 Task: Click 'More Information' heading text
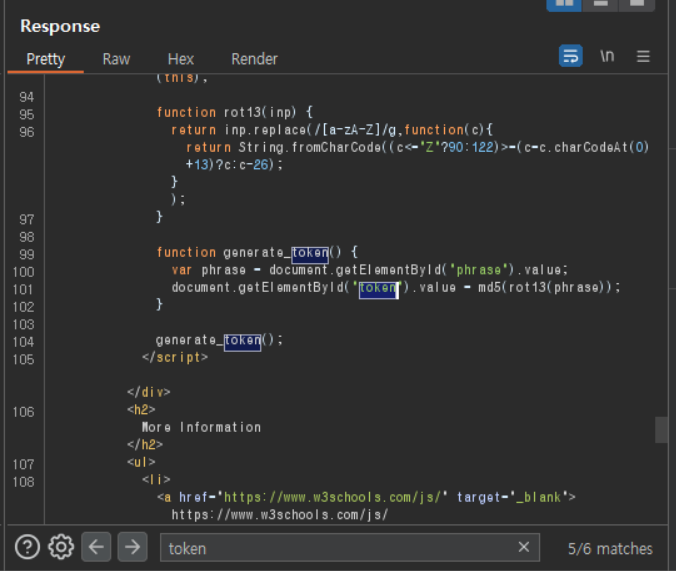coord(201,427)
